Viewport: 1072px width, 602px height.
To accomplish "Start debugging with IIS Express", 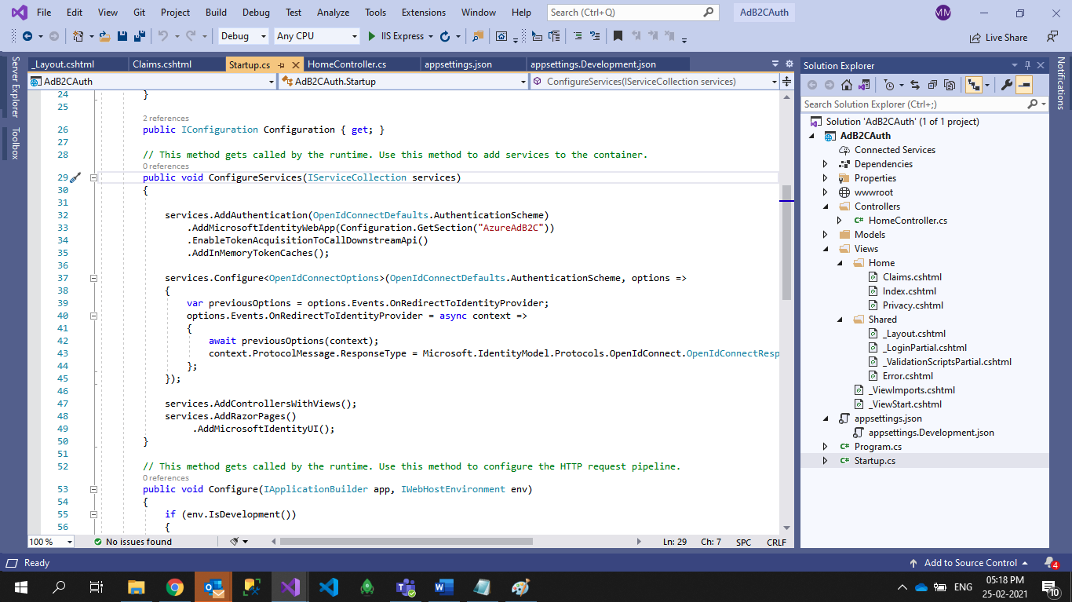I will 396,36.
